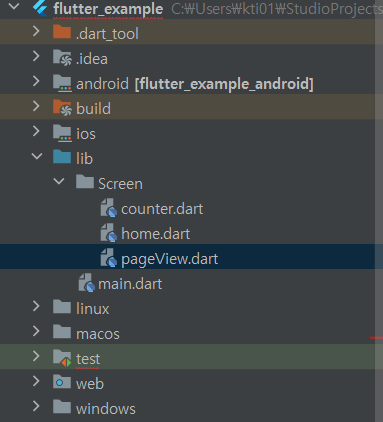Click the blue lib source folder icon
This screenshot has width=383, height=422.
coord(62,157)
